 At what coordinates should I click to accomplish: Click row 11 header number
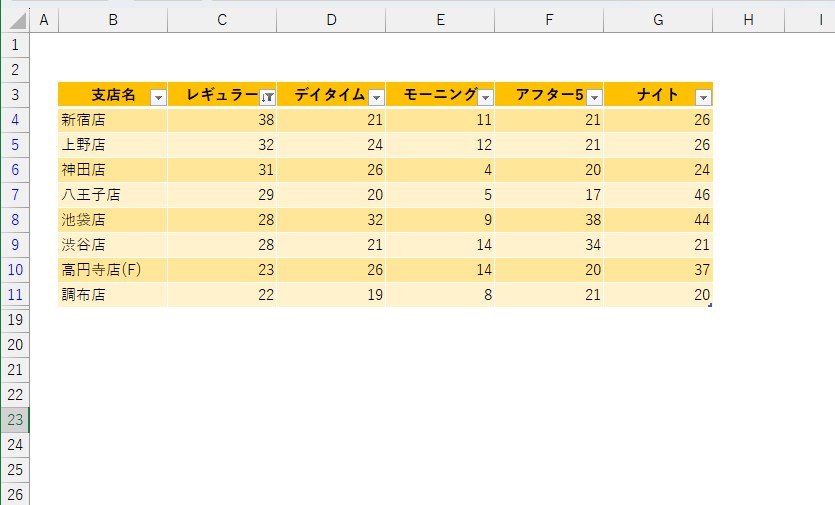(15, 295)
